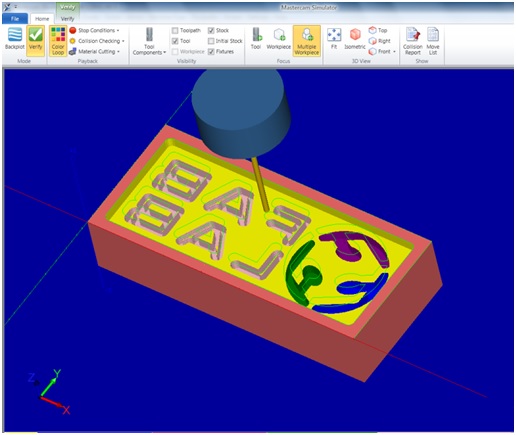Focus on Tool in Focus group
516x435 pixels.
click(x=256, y=38)
